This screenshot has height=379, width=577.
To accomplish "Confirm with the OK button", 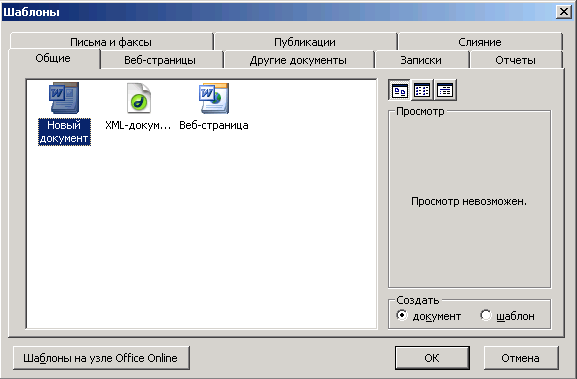I will tap(432, 358).
